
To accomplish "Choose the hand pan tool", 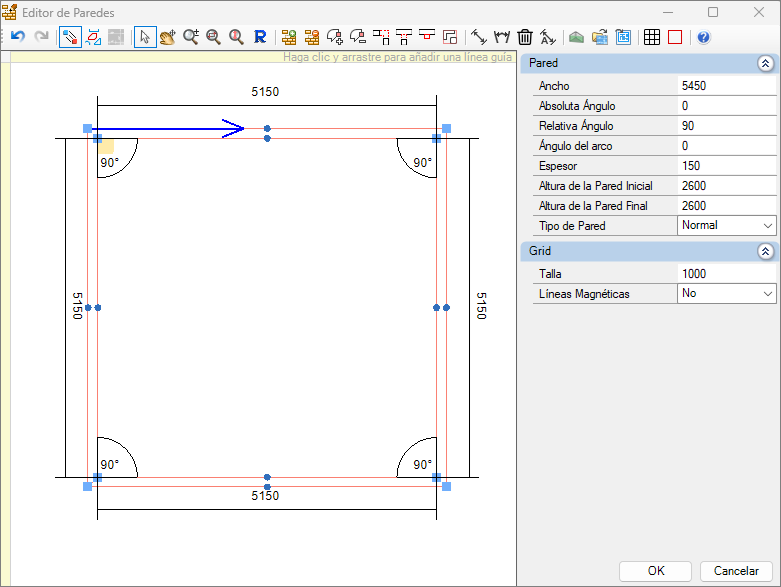I will coord(168,37).
